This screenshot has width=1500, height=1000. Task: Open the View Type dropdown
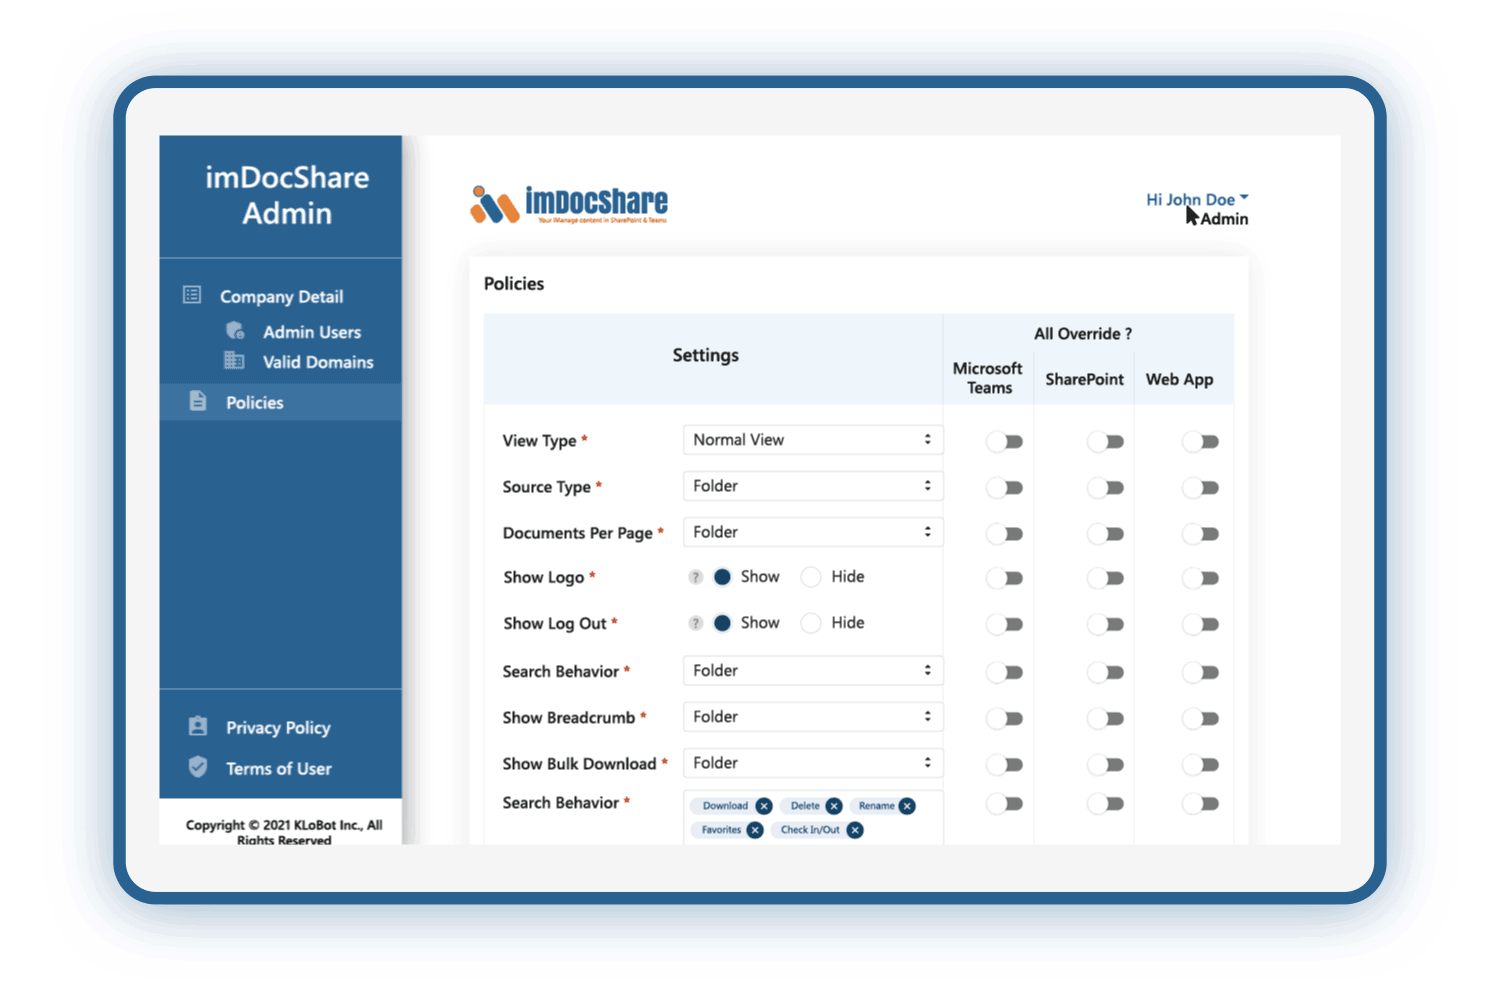click(813, 440)
